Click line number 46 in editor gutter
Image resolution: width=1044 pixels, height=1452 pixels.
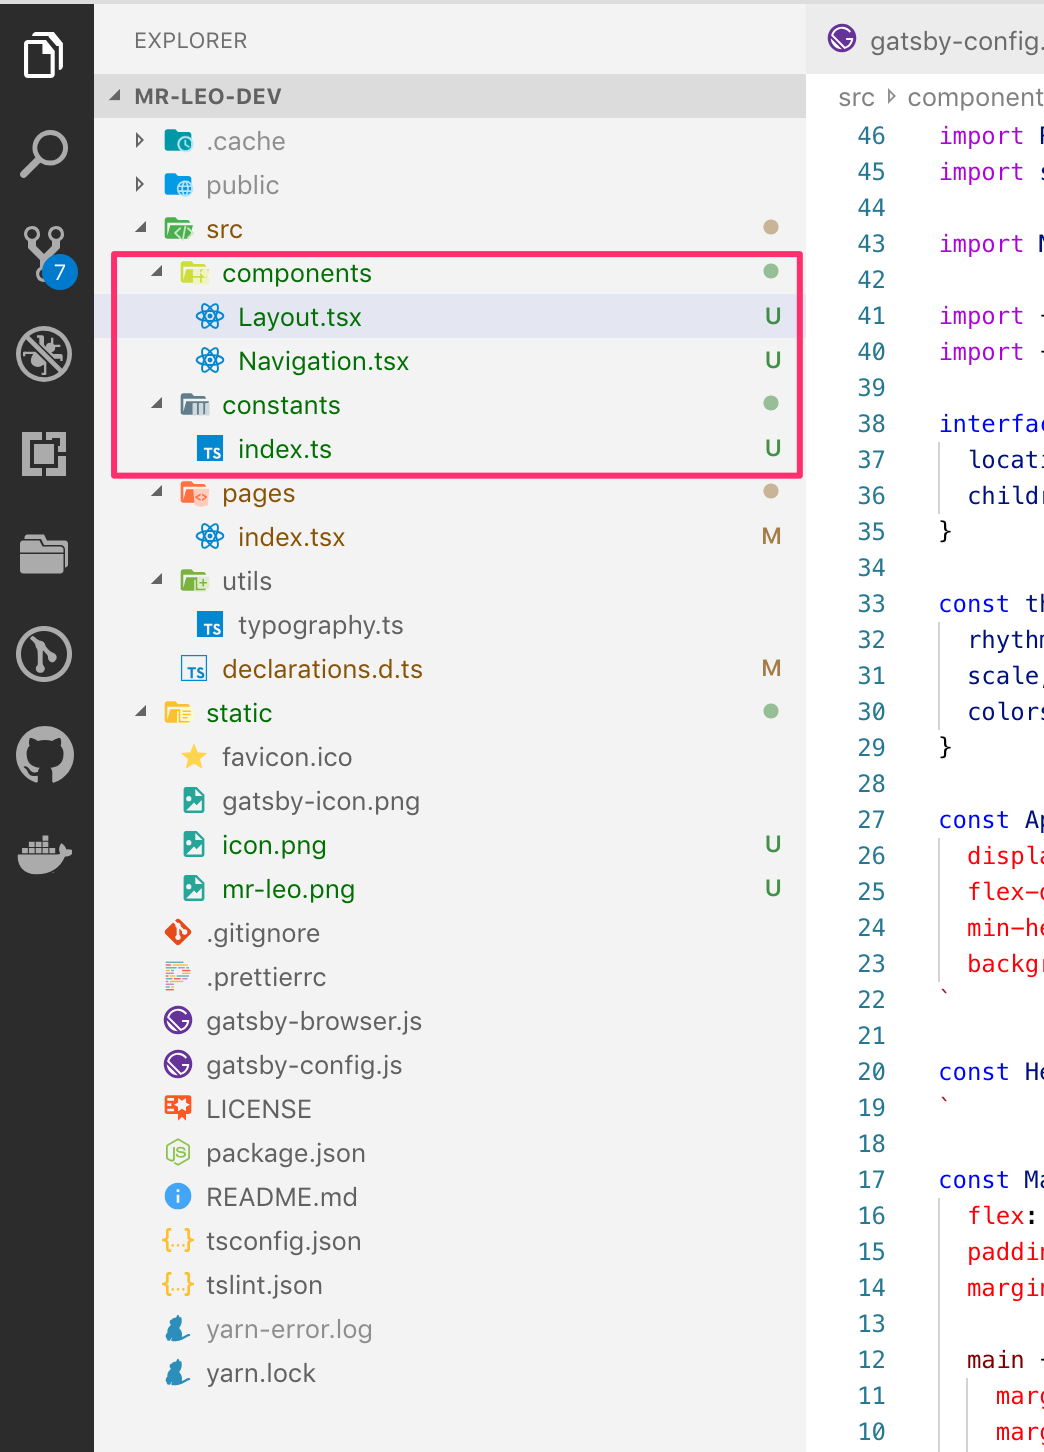click(871, 136)
